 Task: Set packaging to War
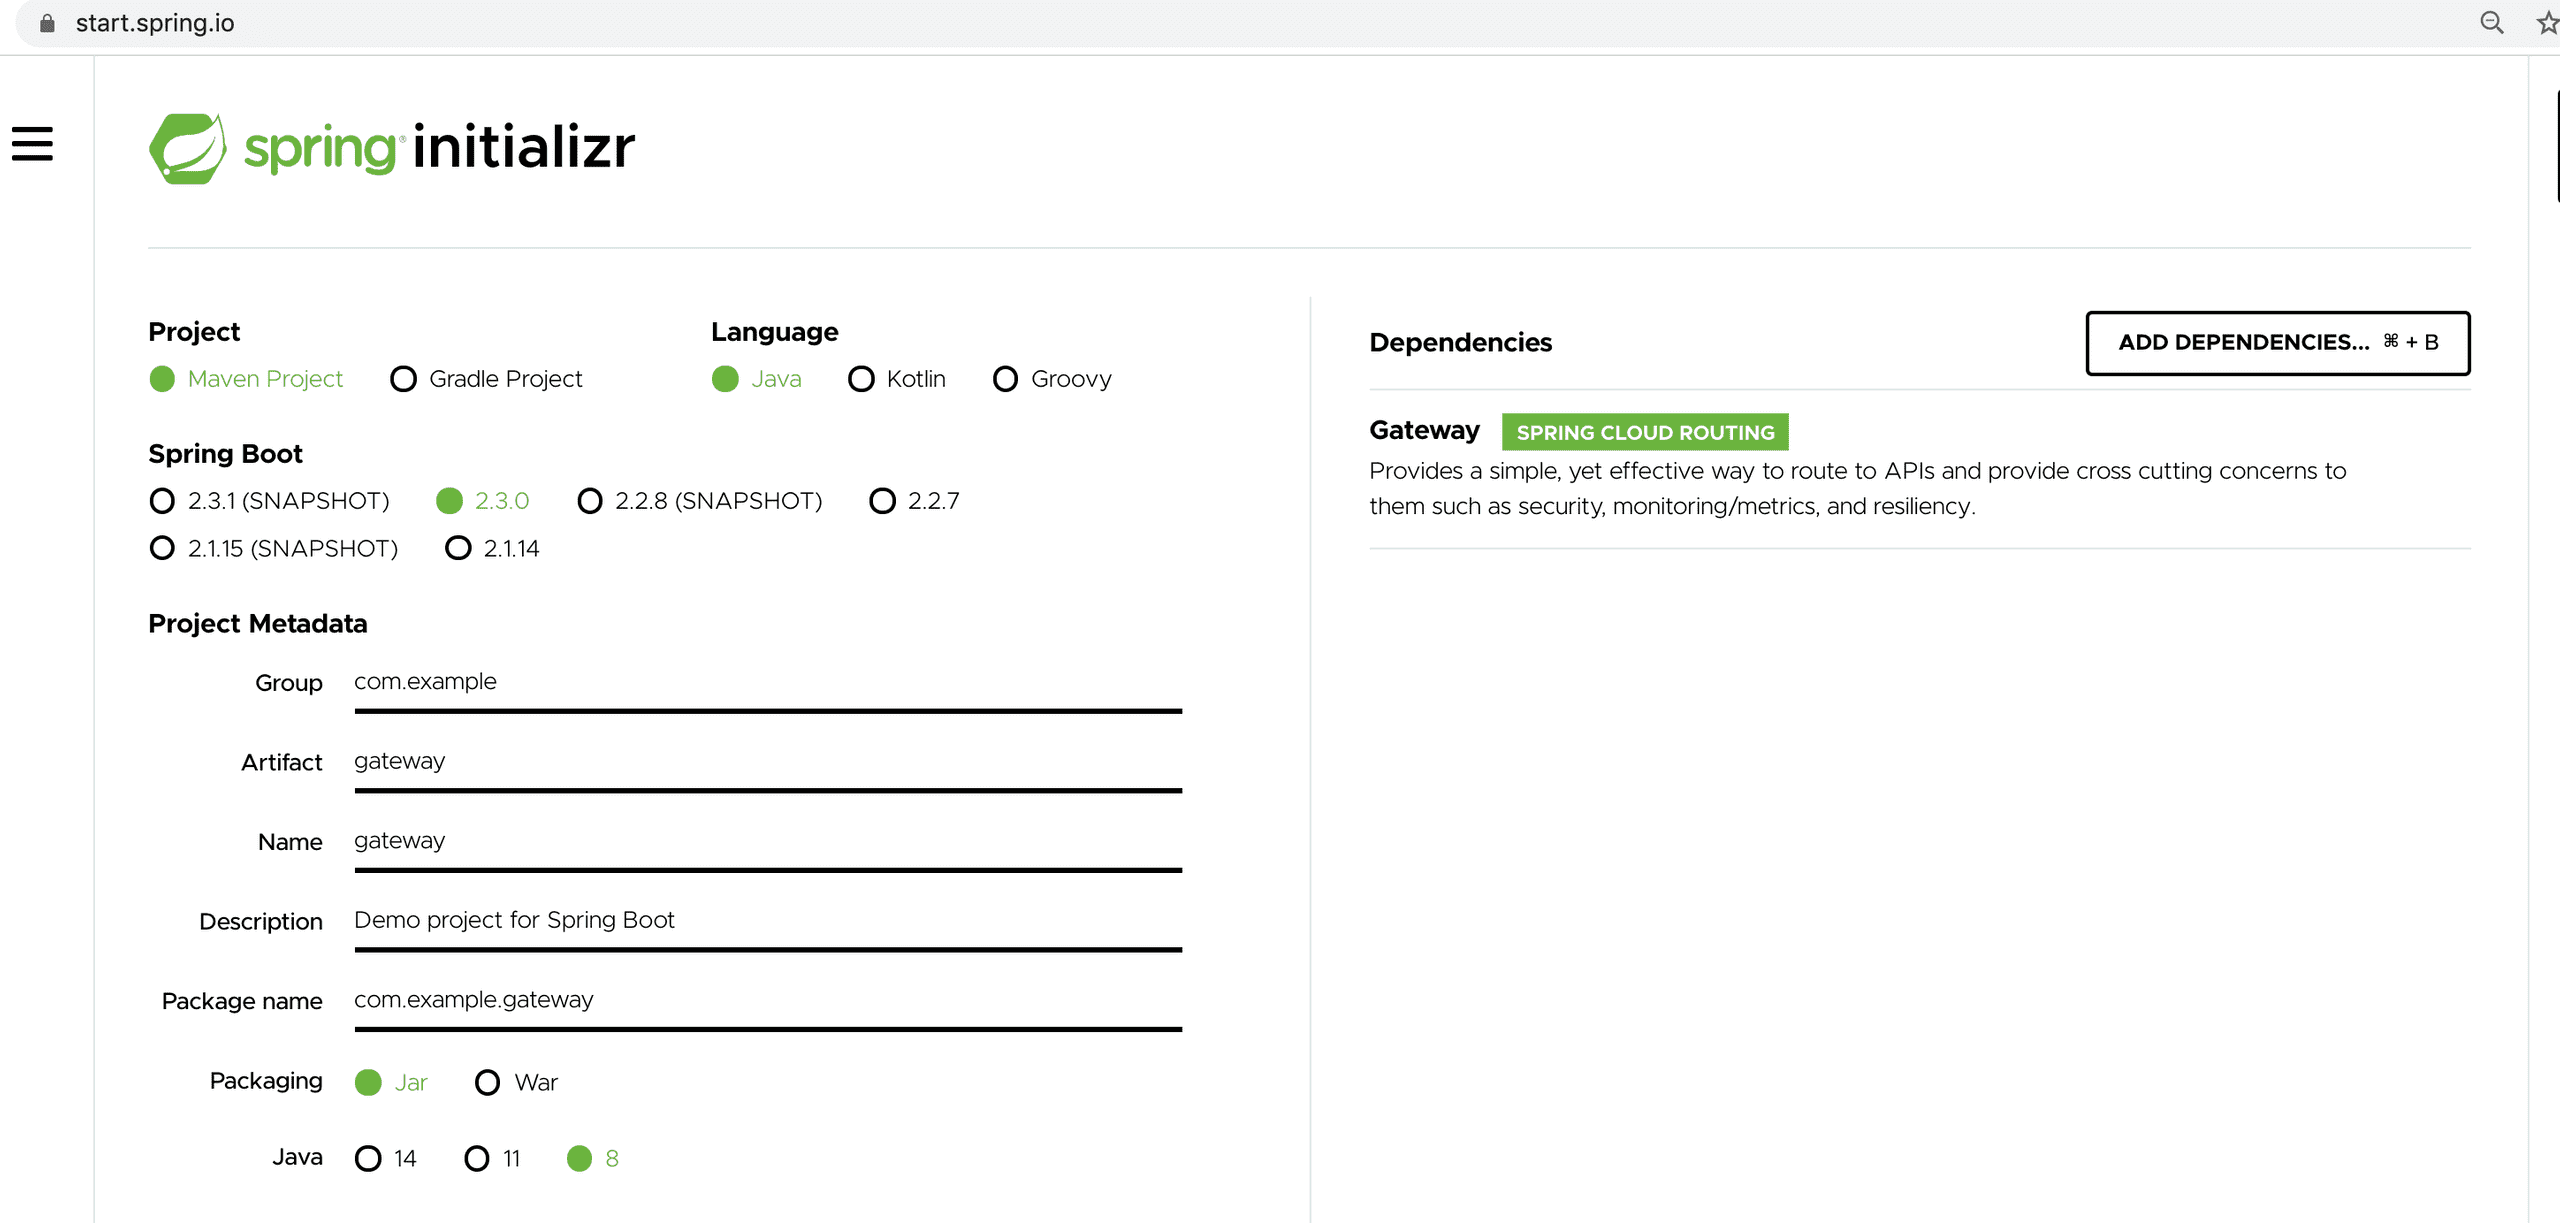517,1083
